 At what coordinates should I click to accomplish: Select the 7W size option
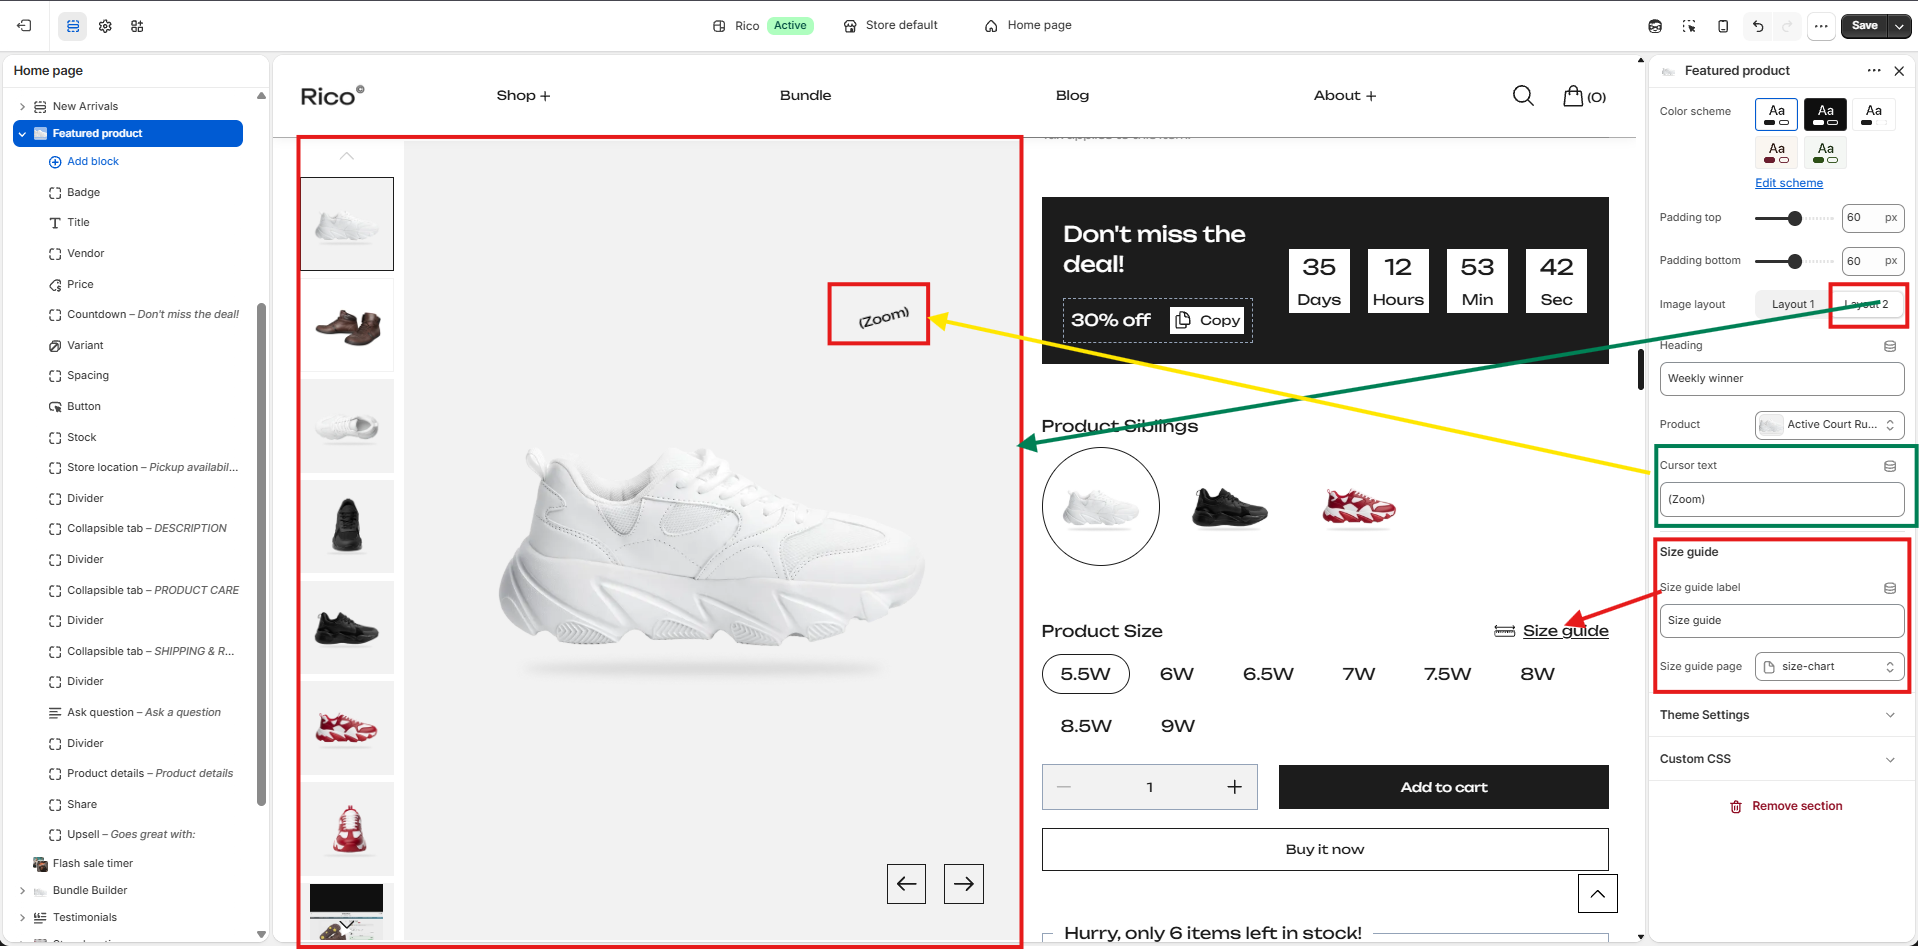point(1359,674)
